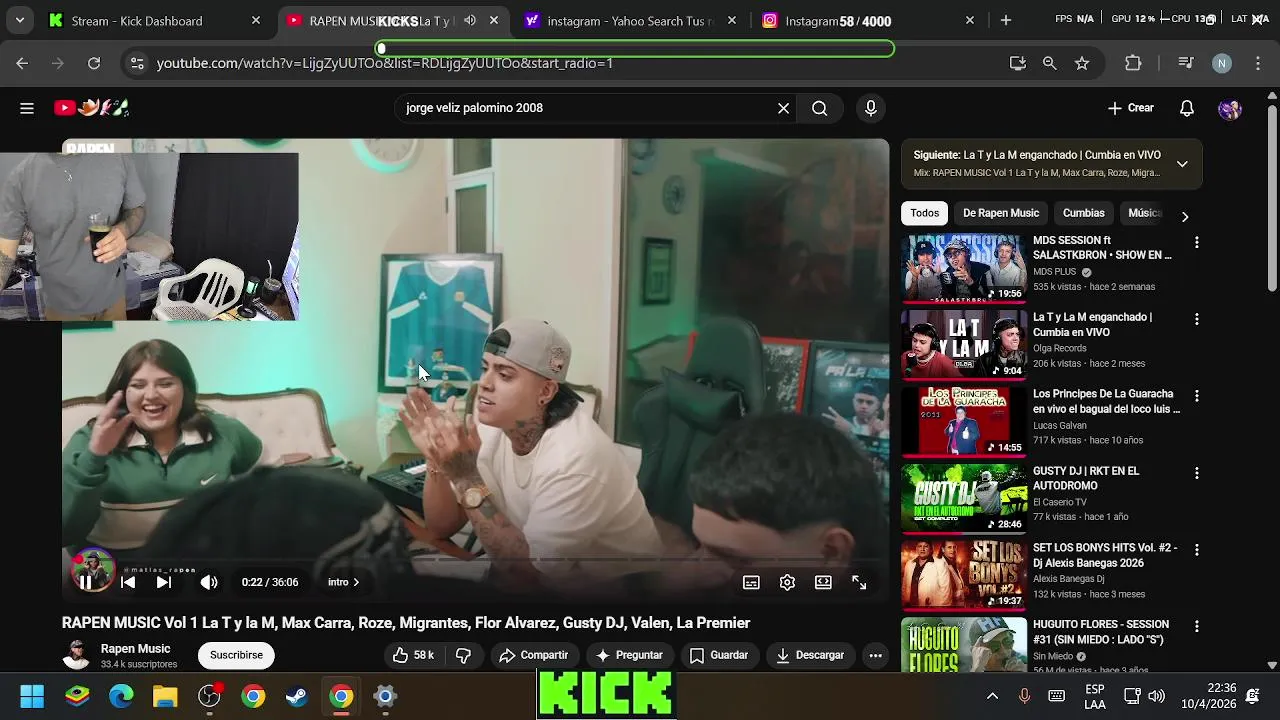Open options for GUSTY DJ video

pos(1196,473)
